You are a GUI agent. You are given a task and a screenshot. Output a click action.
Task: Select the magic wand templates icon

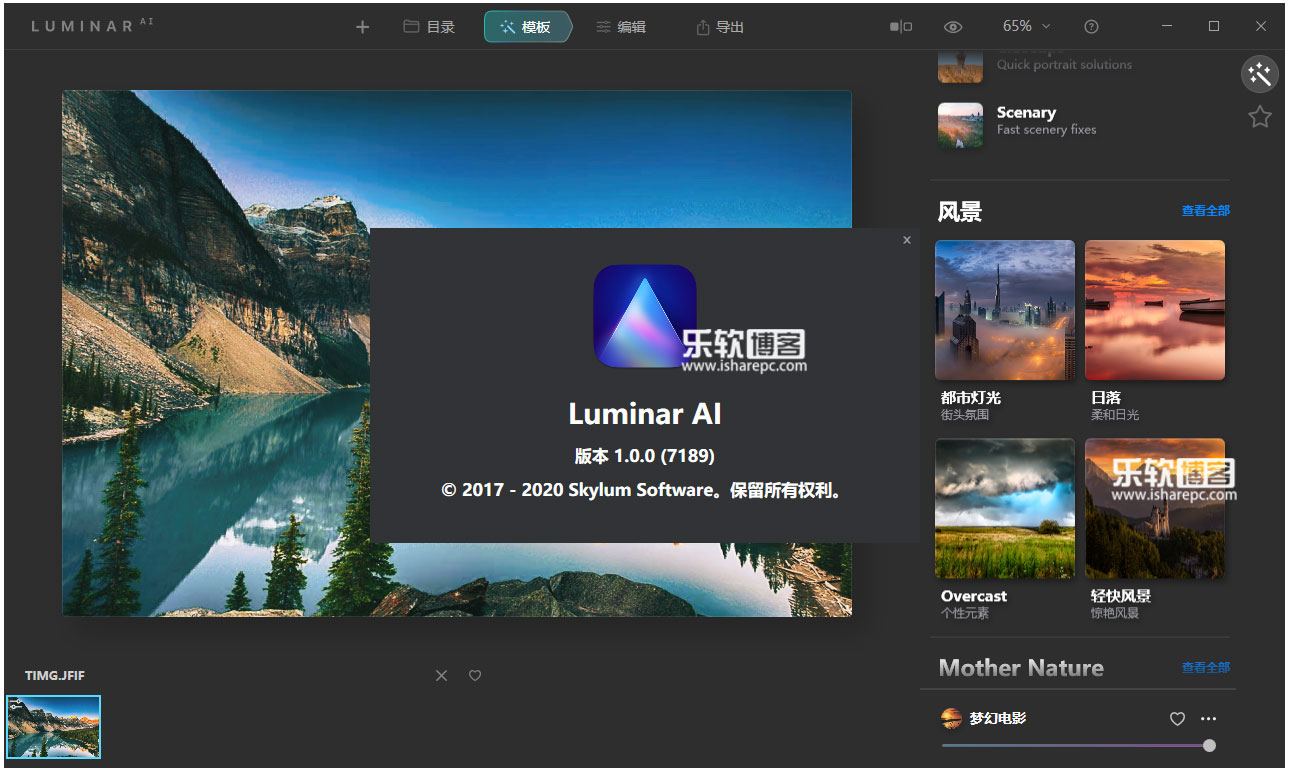pos(1260,74)
